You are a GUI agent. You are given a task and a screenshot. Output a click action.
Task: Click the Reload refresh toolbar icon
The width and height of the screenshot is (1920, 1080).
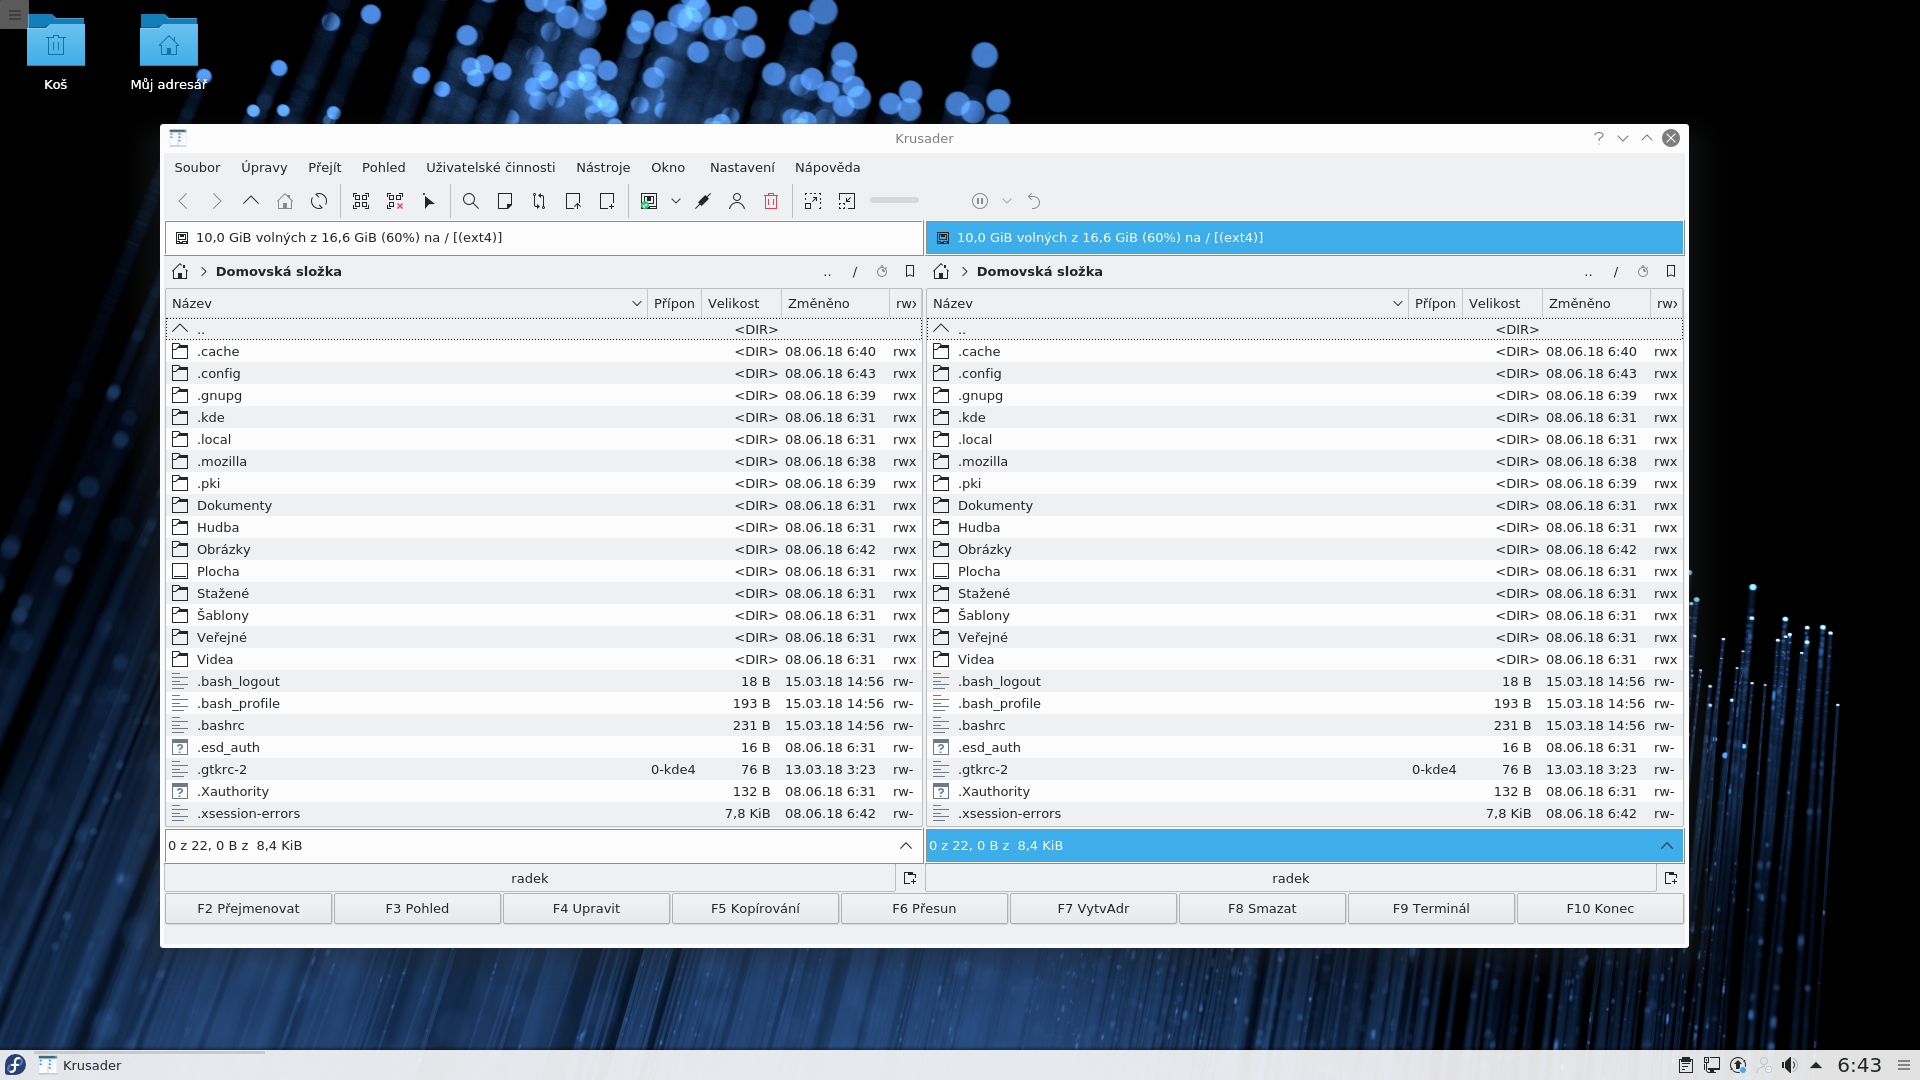click(319, 201)
